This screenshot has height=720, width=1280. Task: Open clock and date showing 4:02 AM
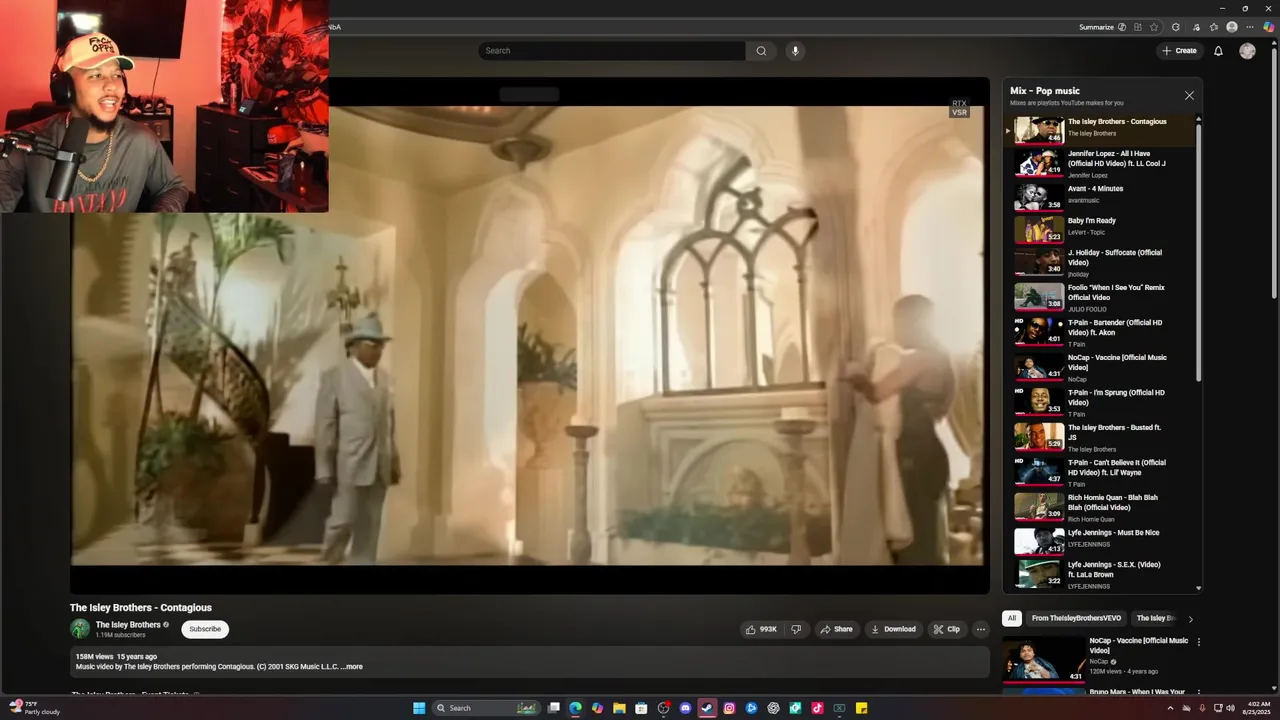click(x=1257, y=708)
